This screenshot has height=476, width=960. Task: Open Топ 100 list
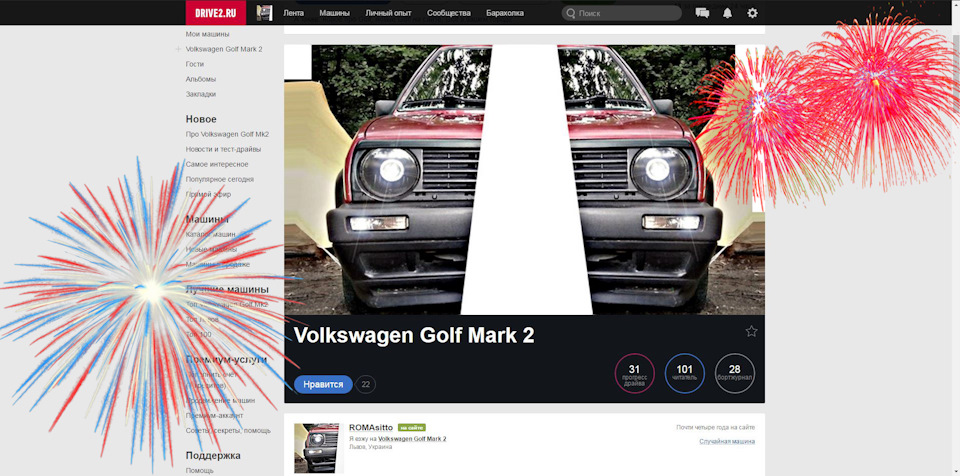(x=198, y=334)
